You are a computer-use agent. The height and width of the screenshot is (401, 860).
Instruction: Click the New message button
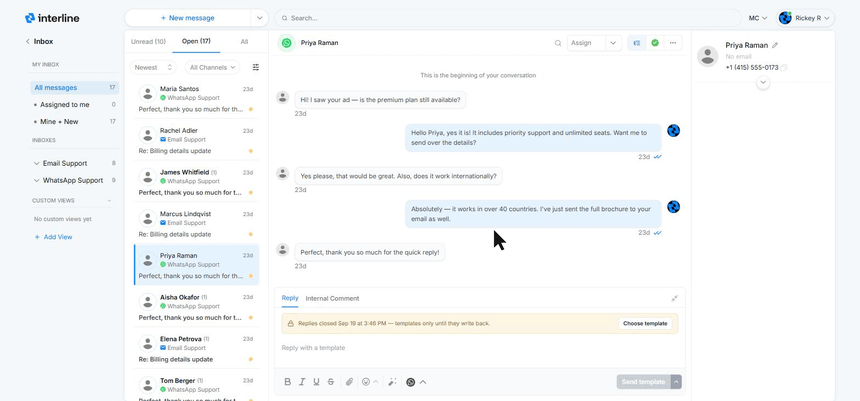[188, 18]
